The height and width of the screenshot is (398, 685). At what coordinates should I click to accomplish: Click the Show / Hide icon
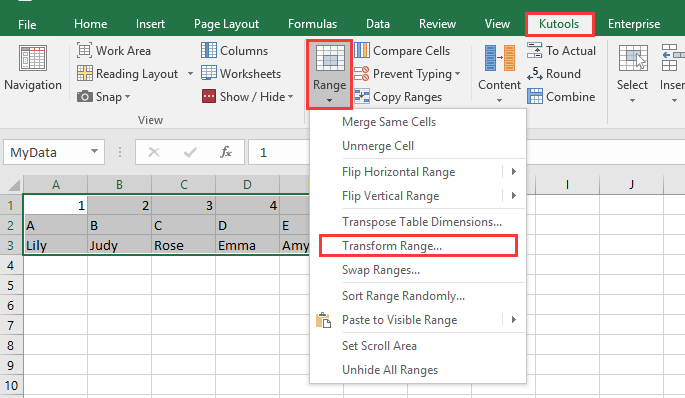point(209,97)
